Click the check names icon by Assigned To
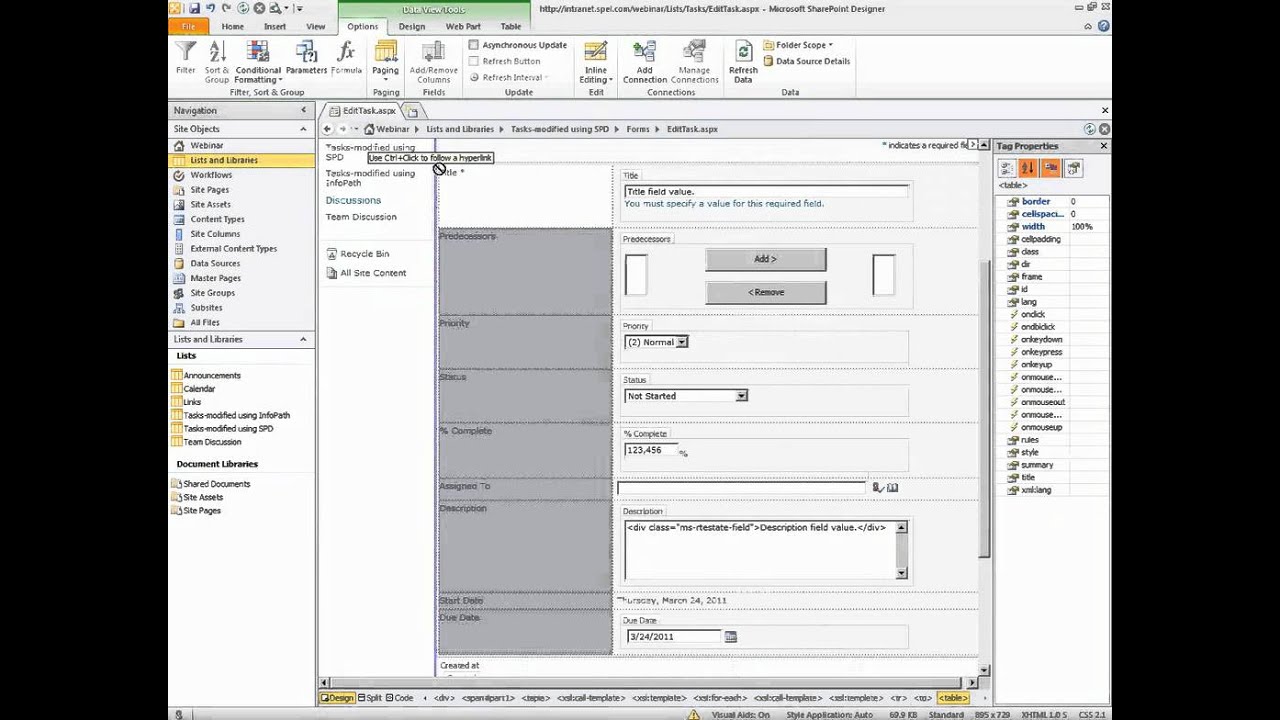The width and height of the screenshot is (1280, 720). click(x=877, y=488)
